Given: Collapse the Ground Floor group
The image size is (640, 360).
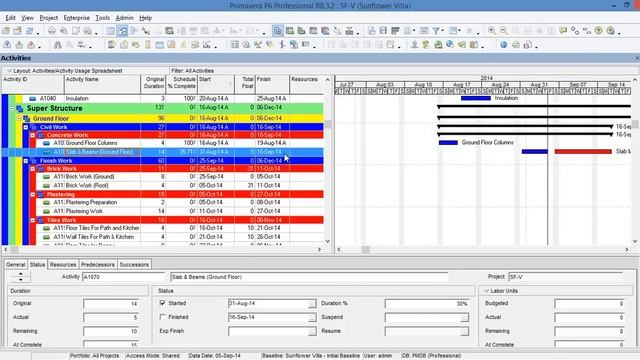Looking at the screenshot, I should (19, 118).
